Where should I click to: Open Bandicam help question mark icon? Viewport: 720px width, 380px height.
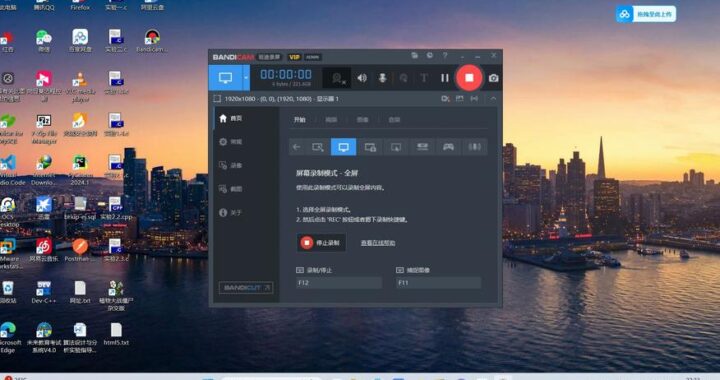click(445, 56)
